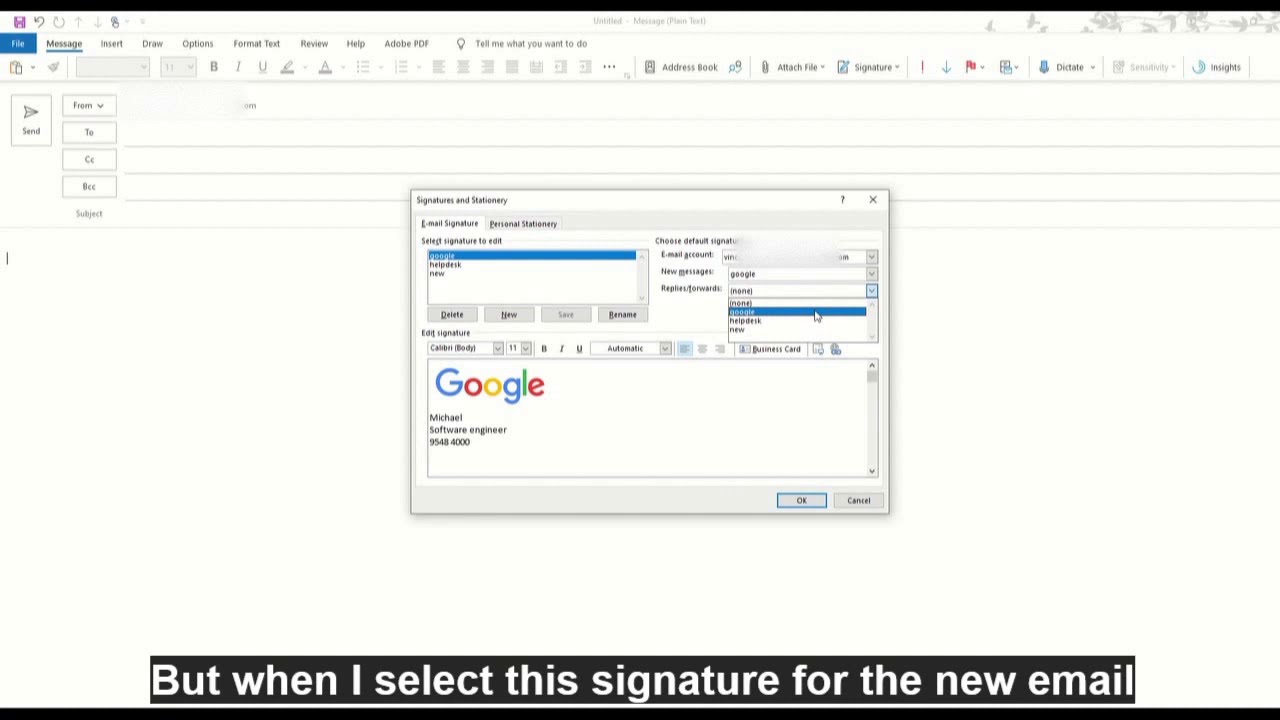Choose (none) in Replies/forwards list
This screenshot has height=720, width=1280.
click(x=797, y=303)
